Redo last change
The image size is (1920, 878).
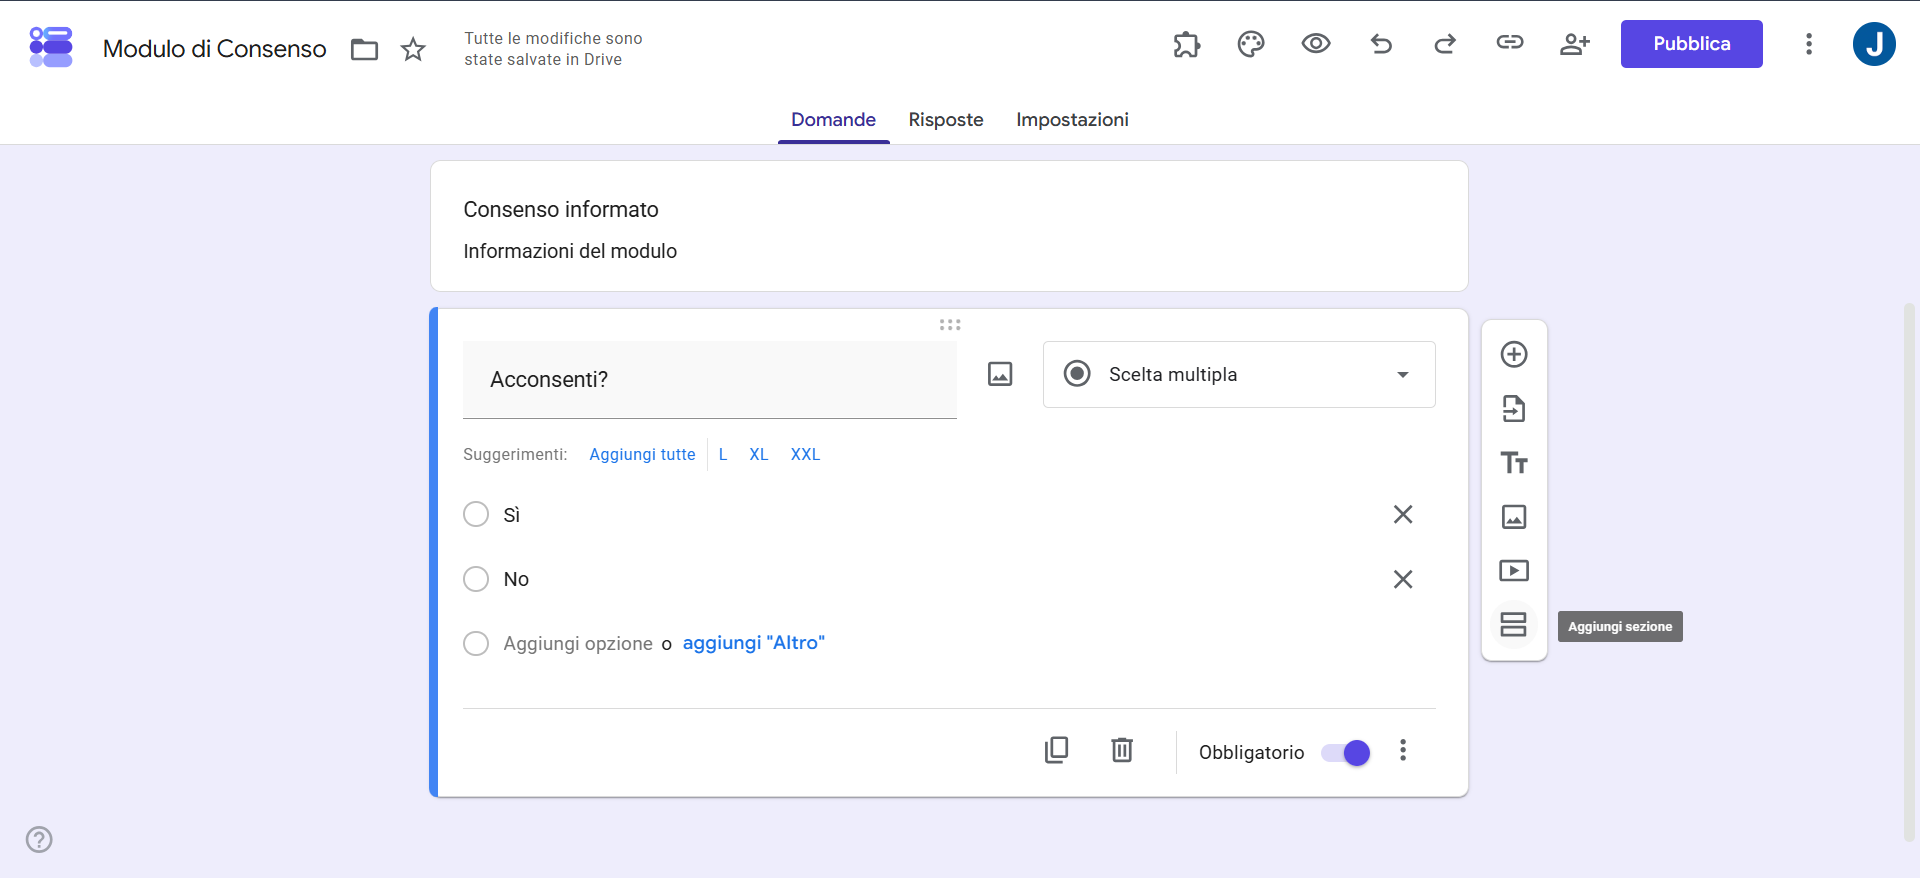[x=1445, y=44]
